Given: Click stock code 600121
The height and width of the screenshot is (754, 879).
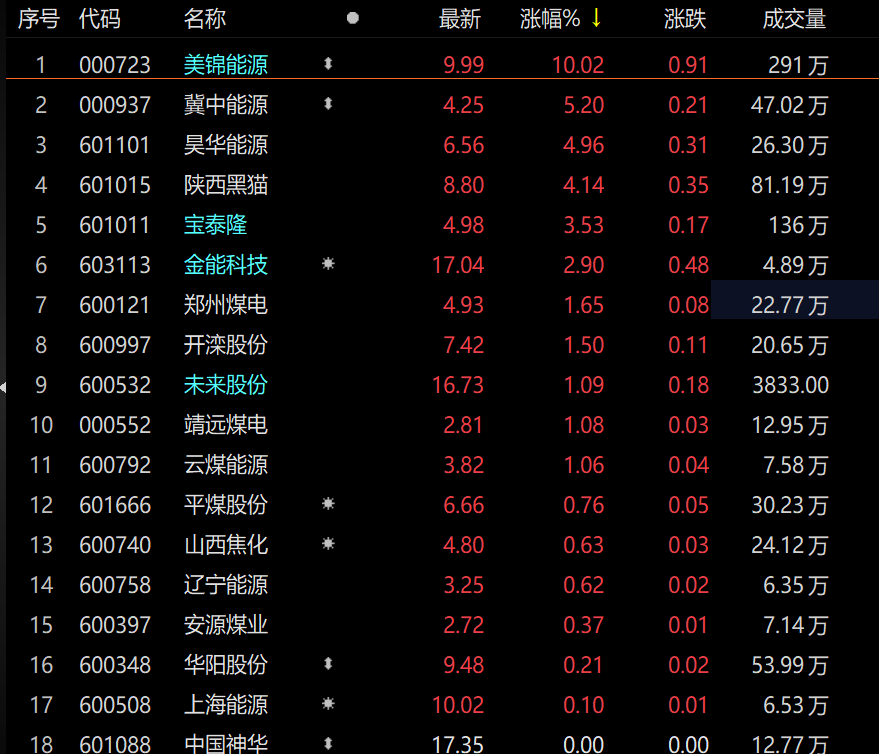Looking at the screenshot, I should (115, 305).
